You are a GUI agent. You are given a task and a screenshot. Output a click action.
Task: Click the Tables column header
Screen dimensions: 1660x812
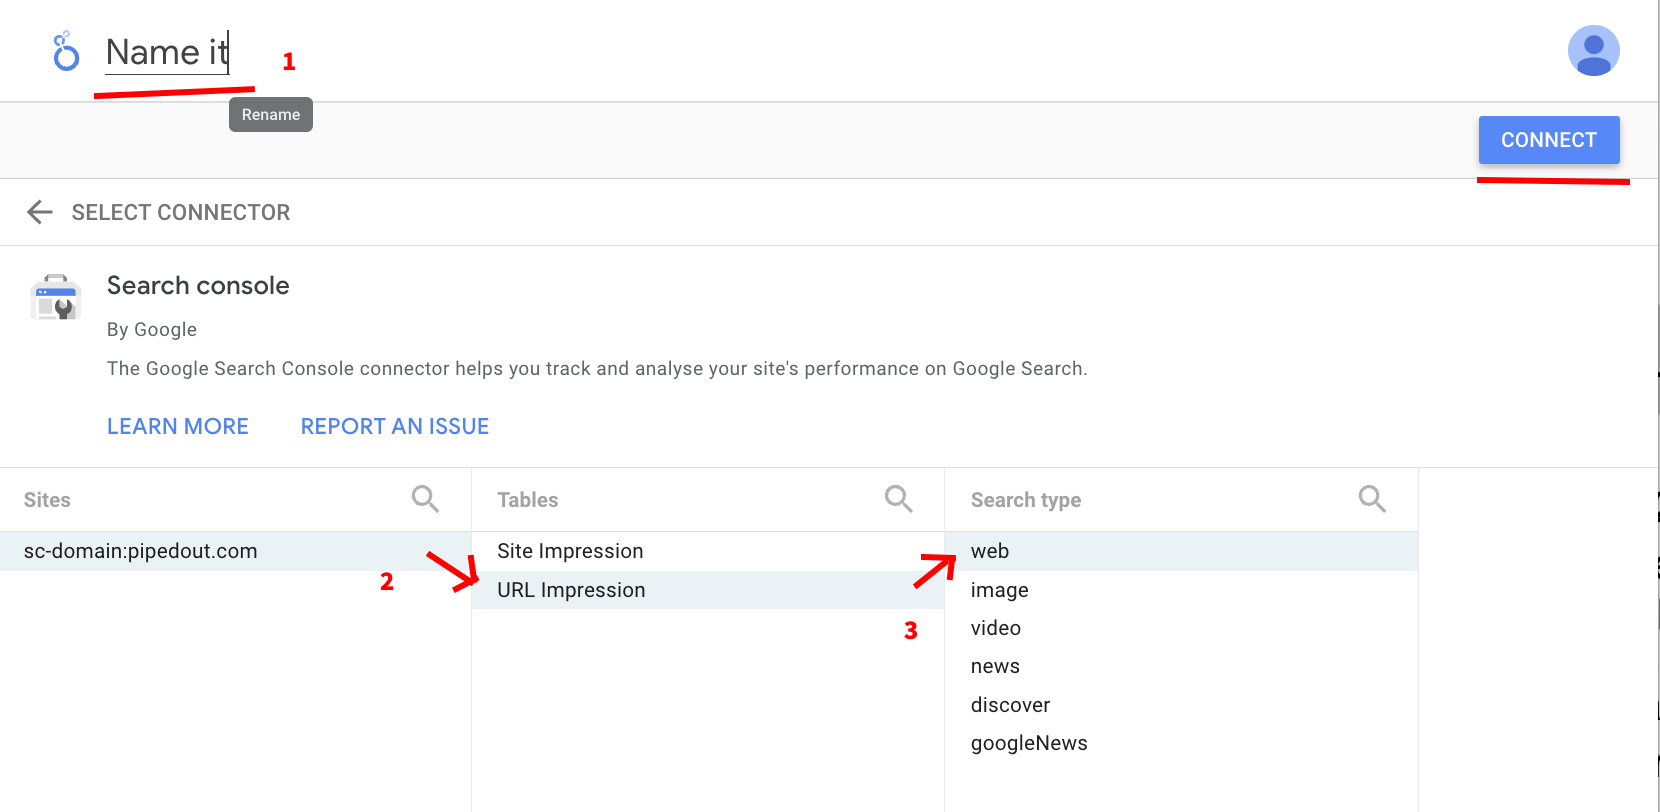[528, 500]
